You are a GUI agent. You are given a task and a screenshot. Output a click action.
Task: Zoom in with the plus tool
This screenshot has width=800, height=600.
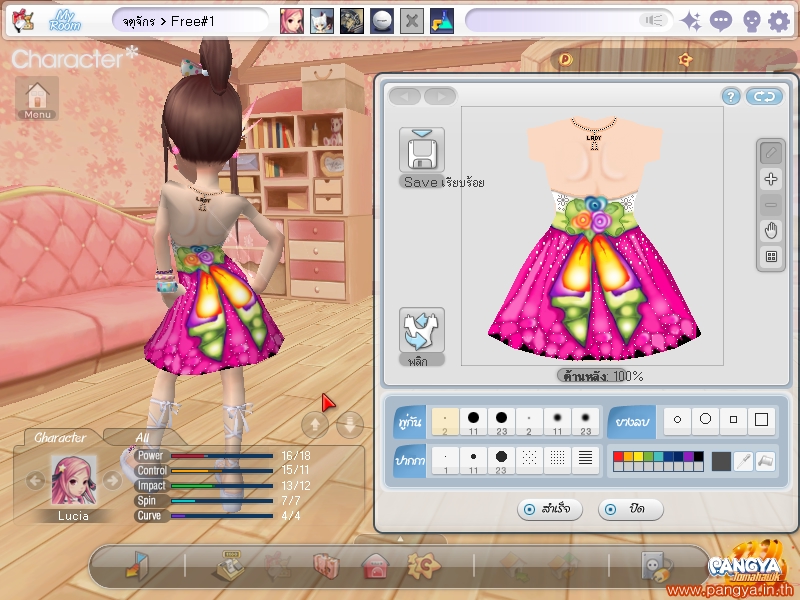[x=771, y=179]
